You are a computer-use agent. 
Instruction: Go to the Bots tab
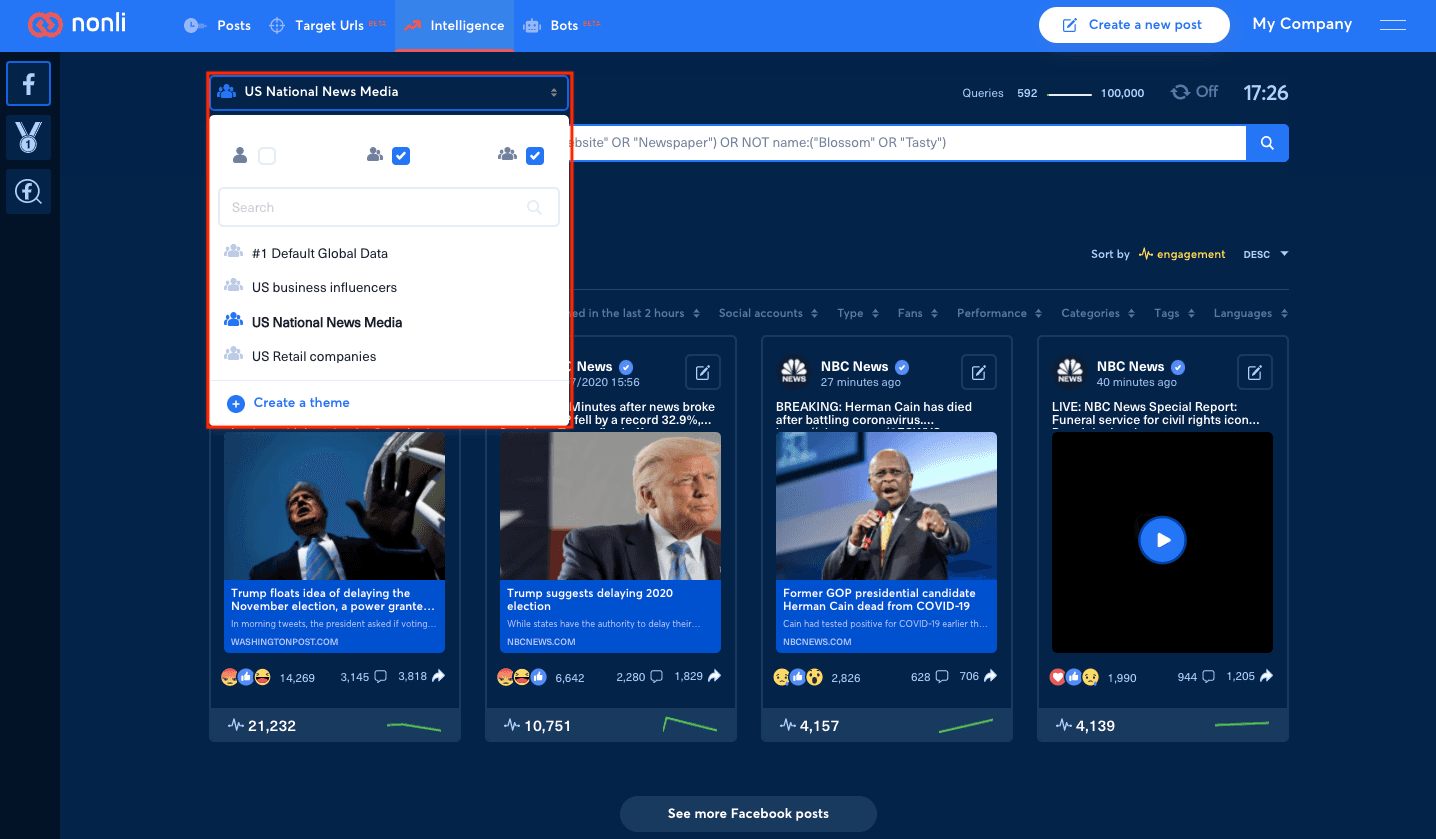(x=563, y=26)
